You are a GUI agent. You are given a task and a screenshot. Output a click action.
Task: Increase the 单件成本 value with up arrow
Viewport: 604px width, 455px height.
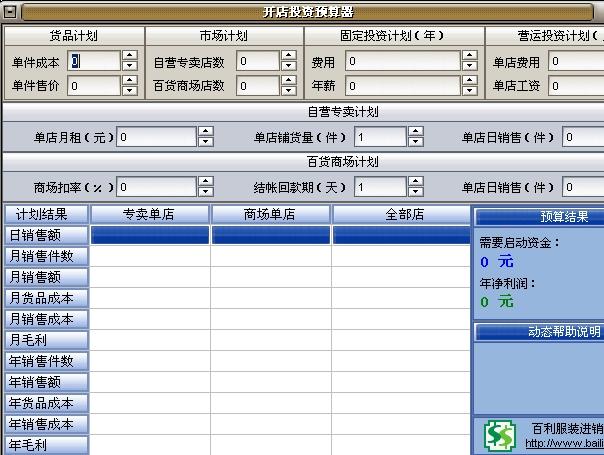click(129, 57)
